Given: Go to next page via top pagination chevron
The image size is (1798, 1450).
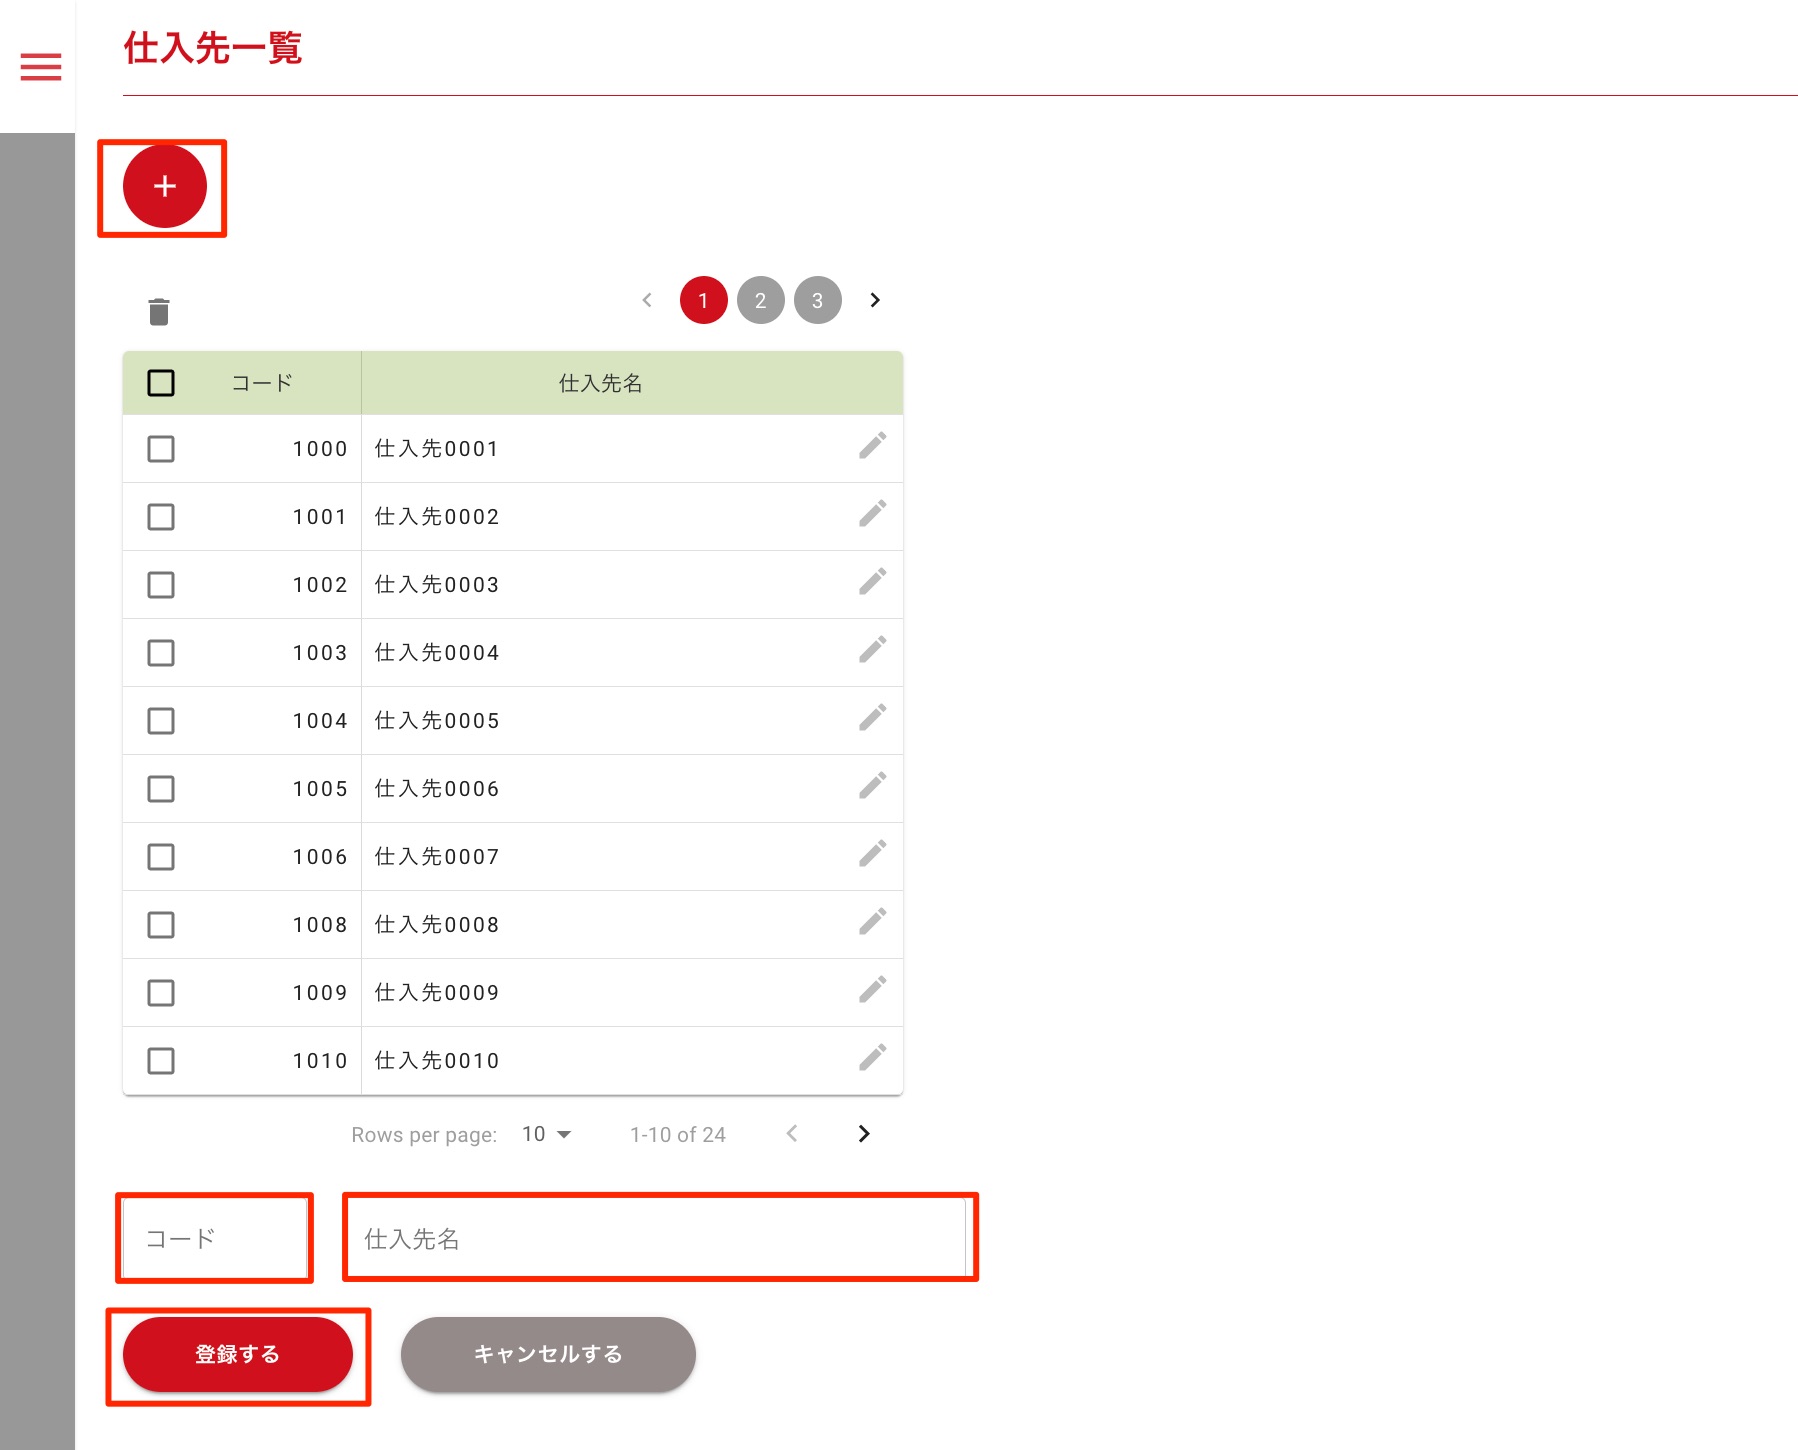Looking at the screenshot, I should [875, 300].
